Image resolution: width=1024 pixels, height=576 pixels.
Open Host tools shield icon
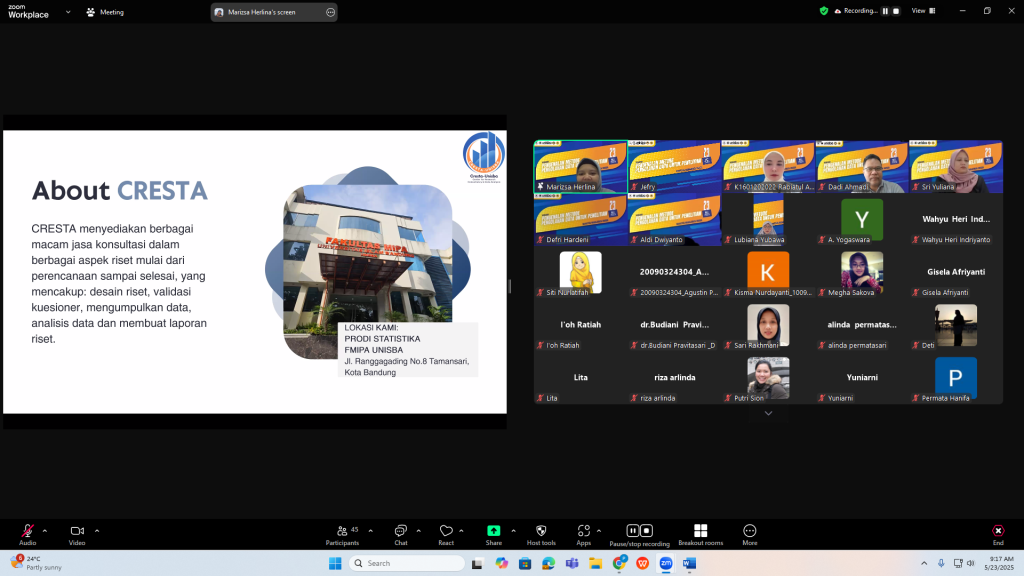coord(541,530)
